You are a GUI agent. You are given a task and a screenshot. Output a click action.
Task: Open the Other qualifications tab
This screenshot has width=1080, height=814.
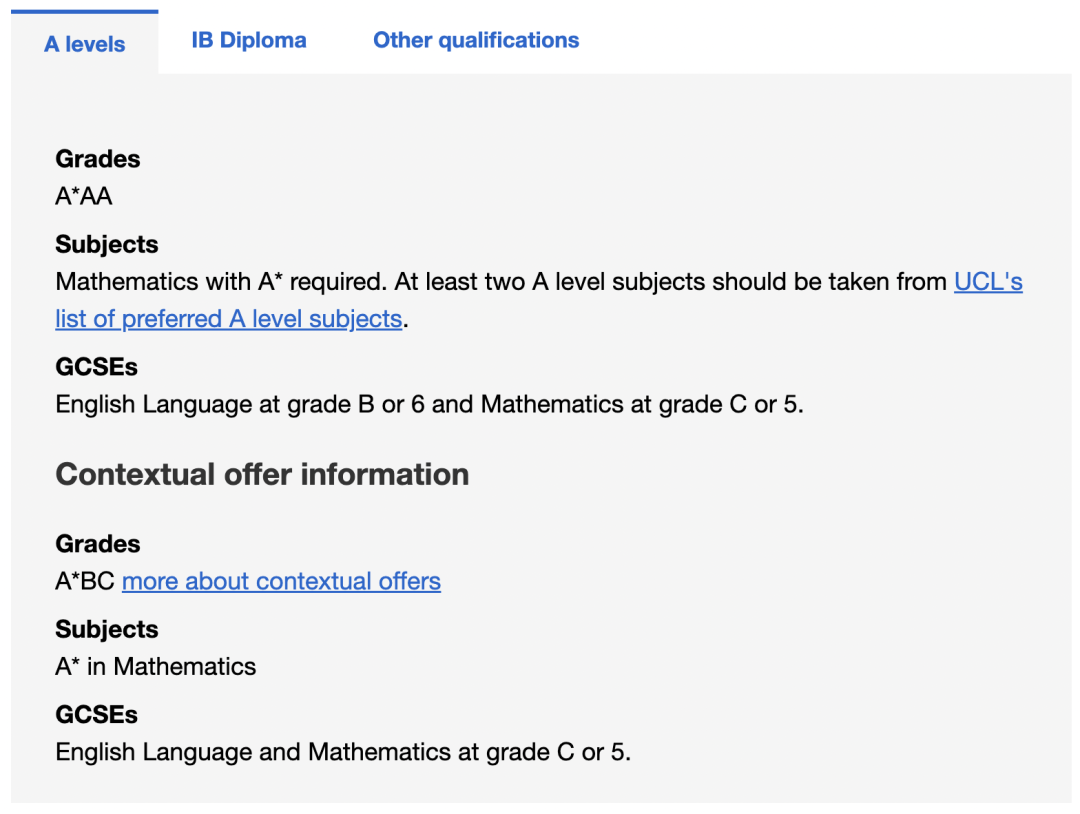[476, 40]
